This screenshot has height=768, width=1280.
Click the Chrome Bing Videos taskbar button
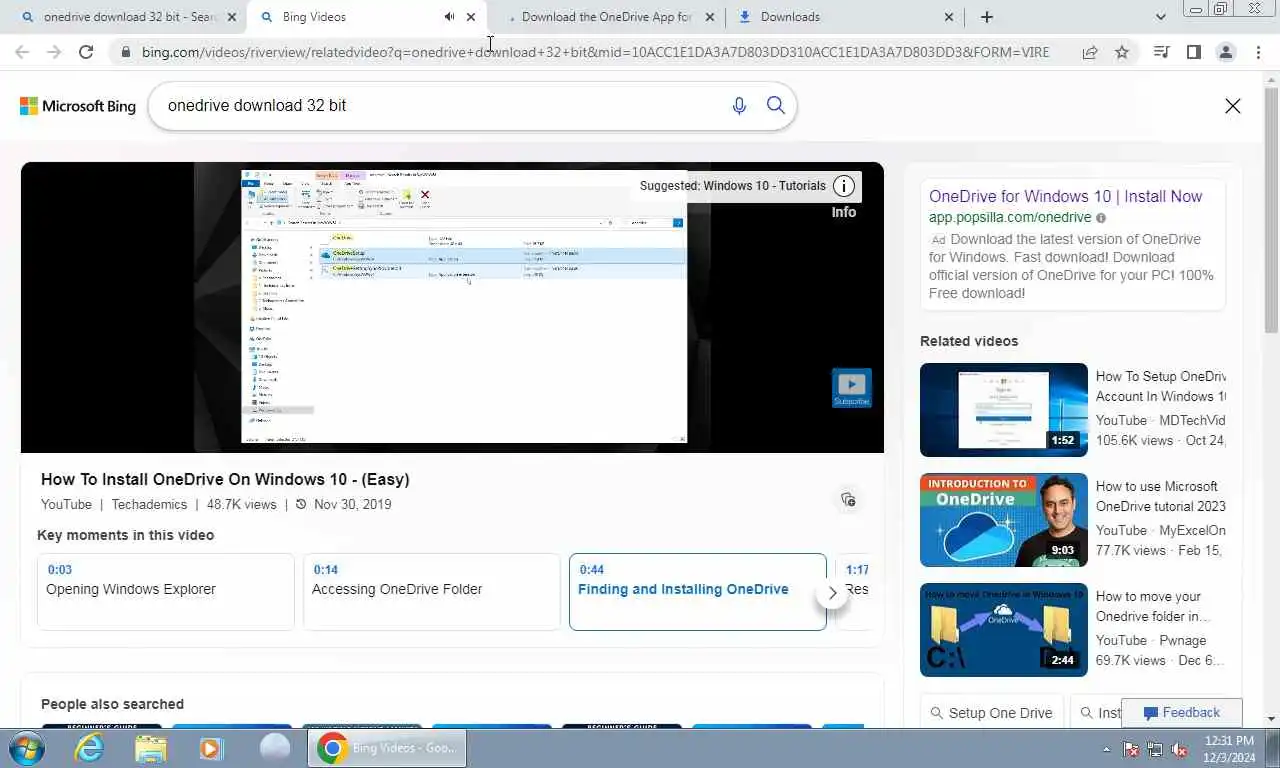(387, 748)
